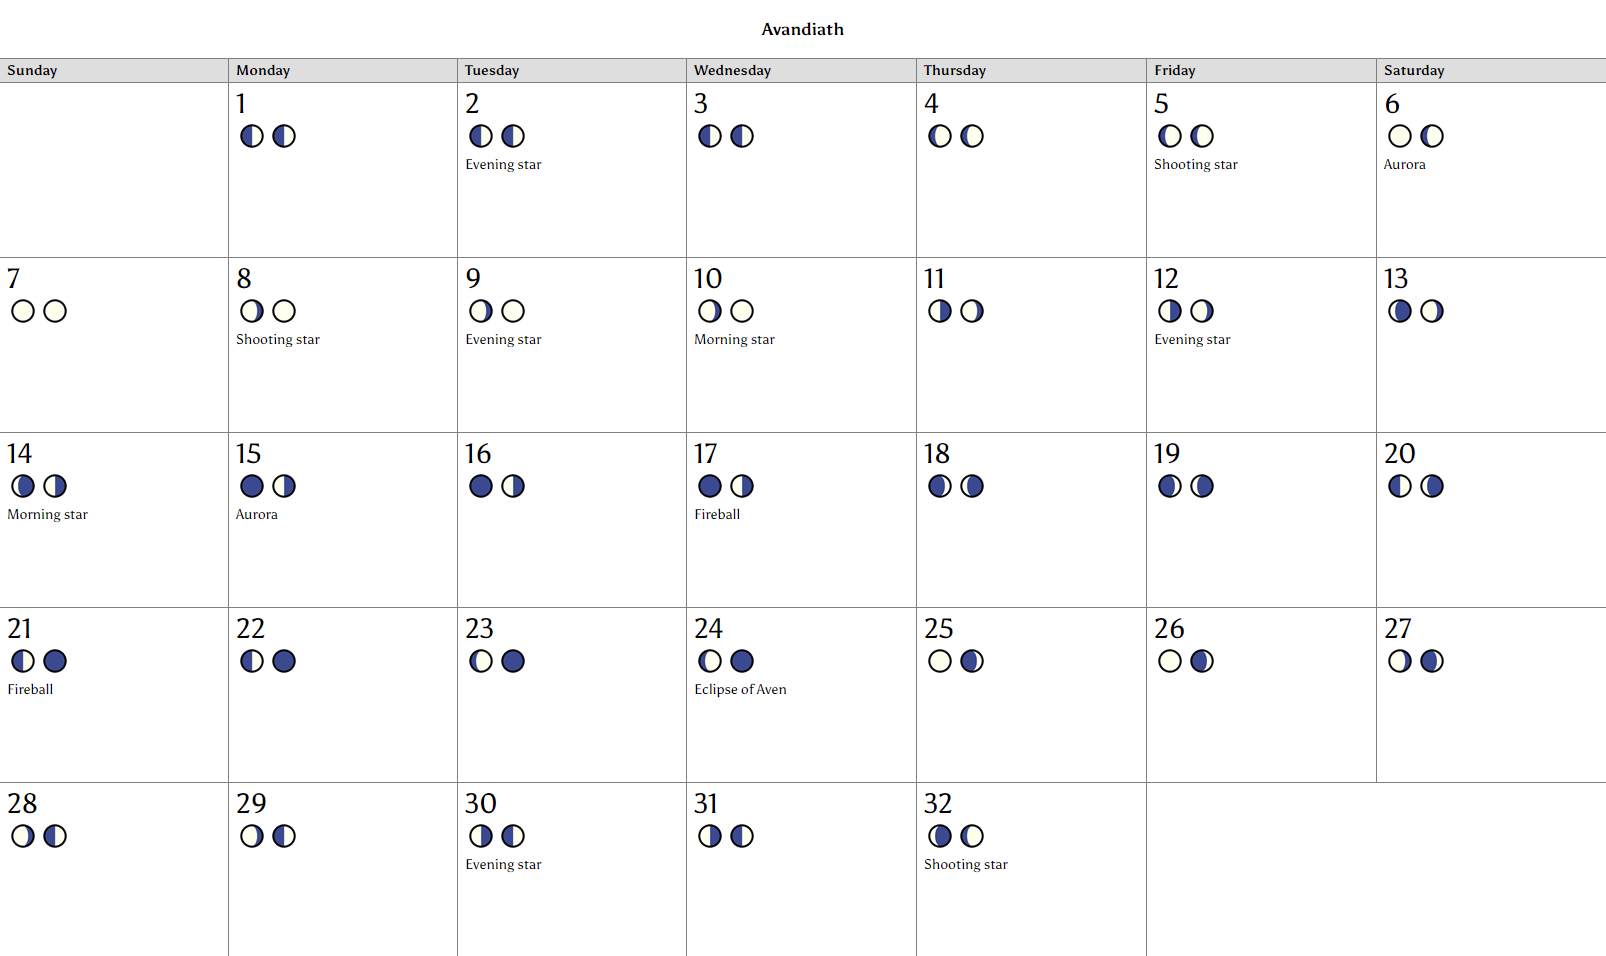
Task: Open the Eclipse of Aven event
Action: [x=740, y=689]
